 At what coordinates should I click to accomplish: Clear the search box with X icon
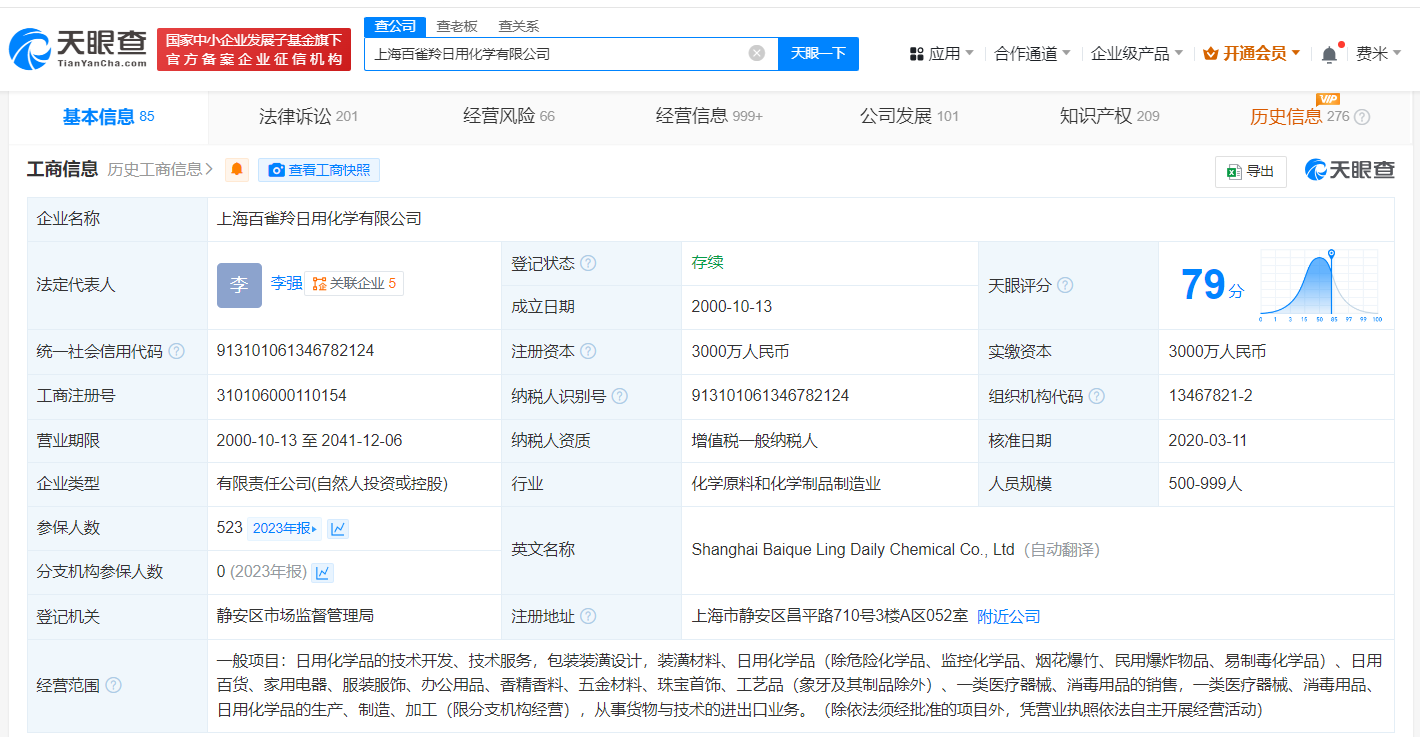click(x=757, y=53)
